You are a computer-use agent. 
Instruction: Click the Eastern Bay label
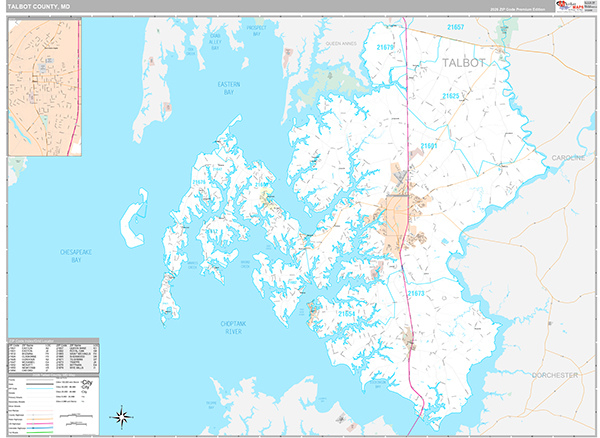[x=230, y=89]
